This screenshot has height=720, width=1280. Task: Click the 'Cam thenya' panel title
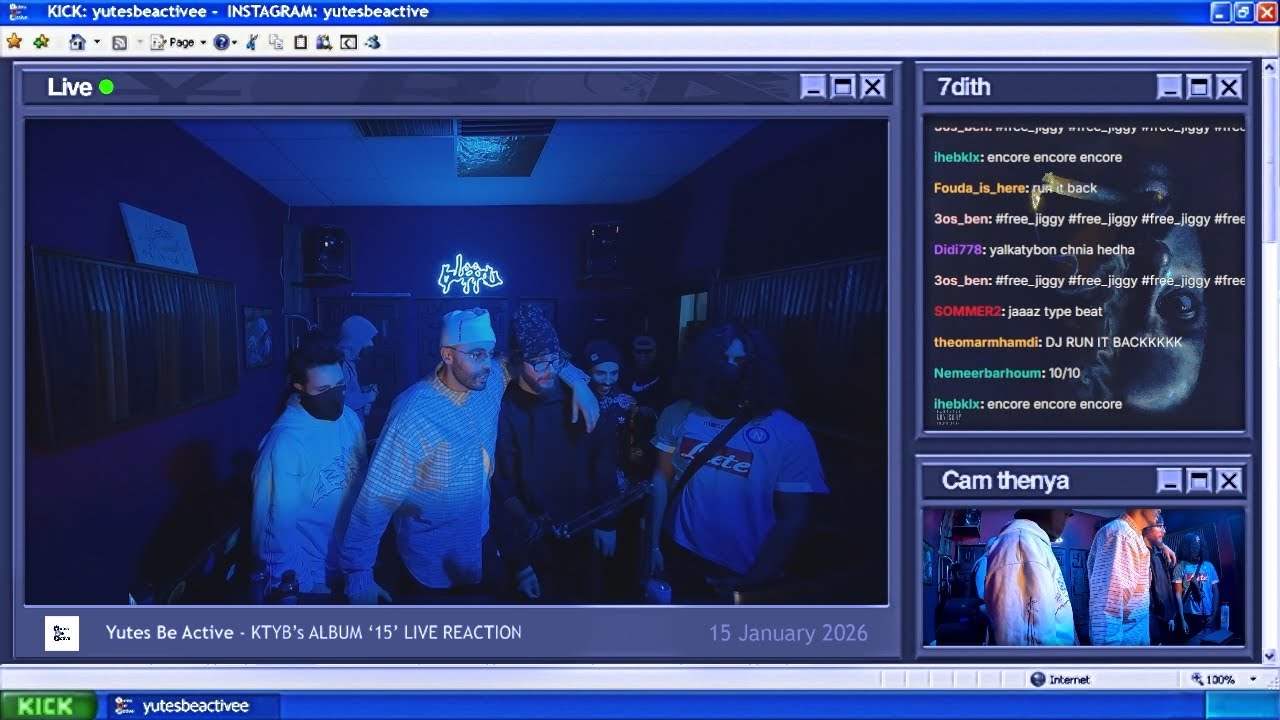click(1005, 481)
